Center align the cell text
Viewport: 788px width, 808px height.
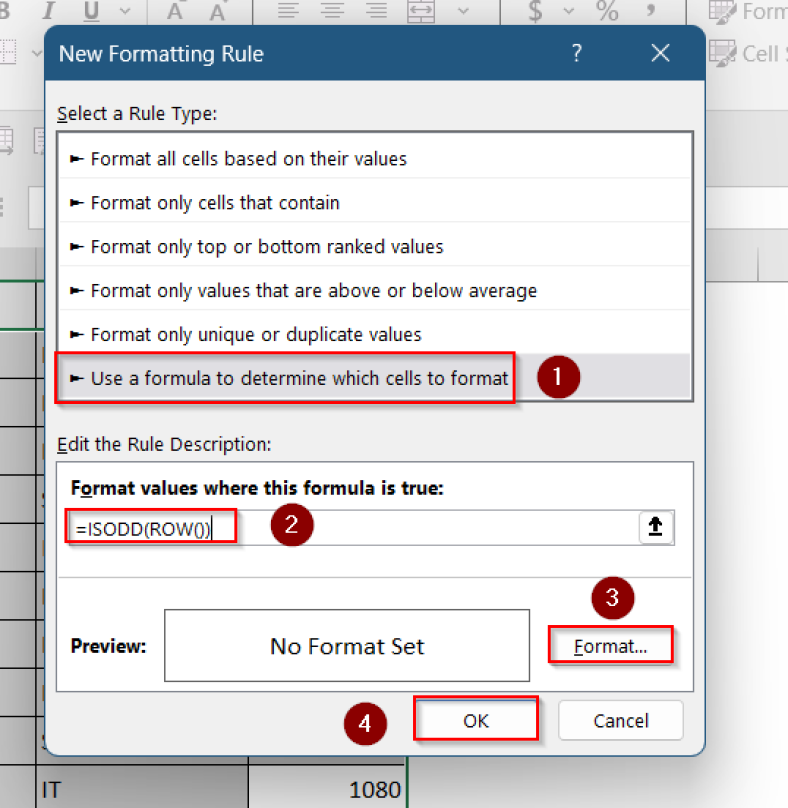(x=333, y=10)
